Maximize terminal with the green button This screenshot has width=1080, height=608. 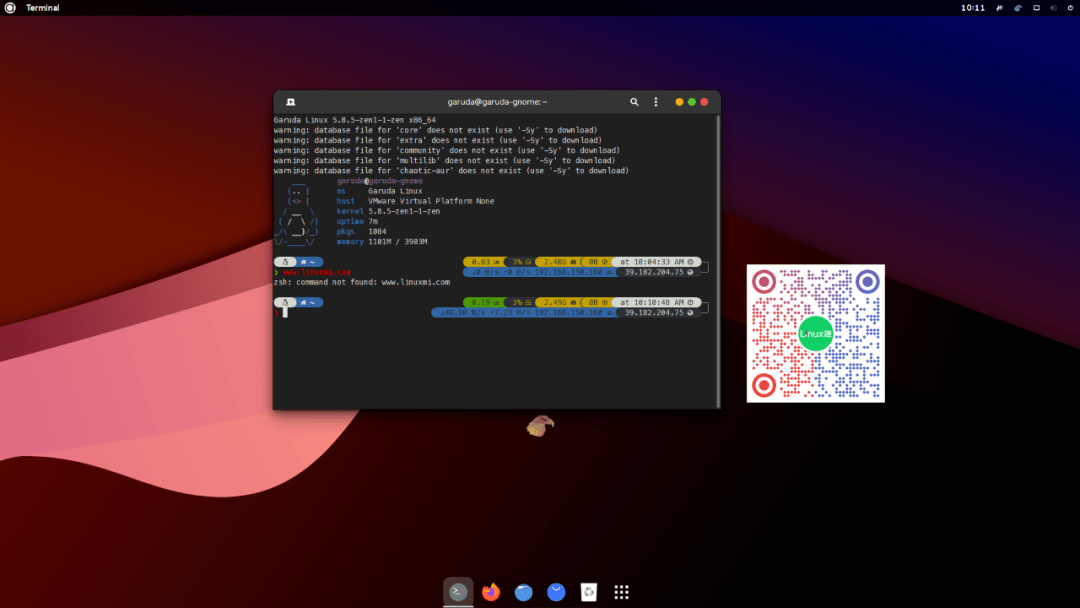692,102
